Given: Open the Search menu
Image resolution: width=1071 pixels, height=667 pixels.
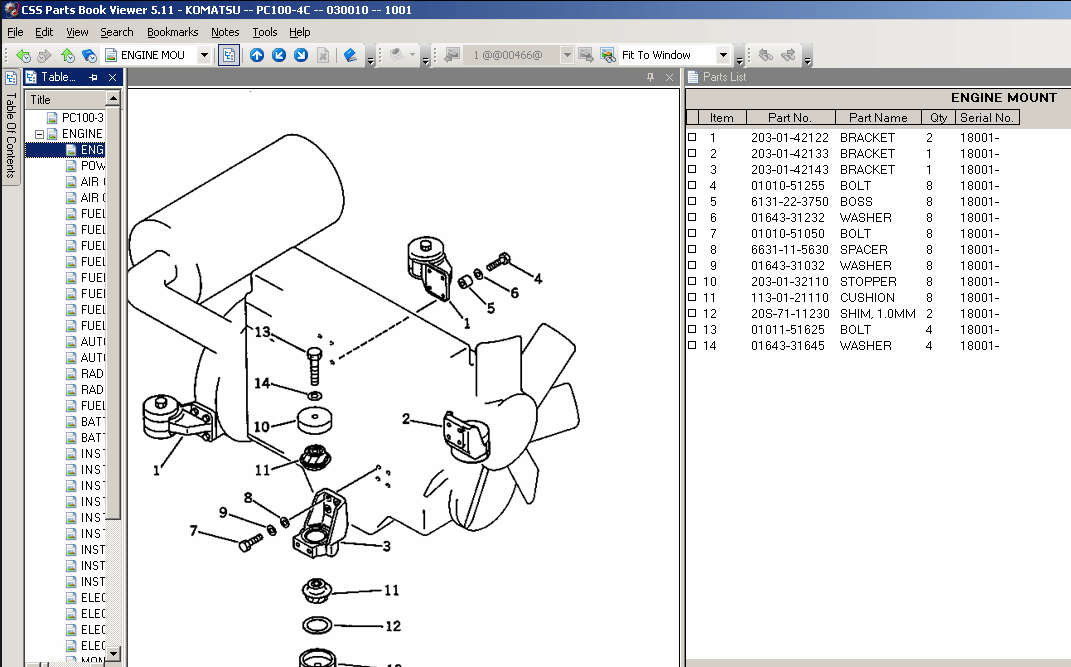Looking at the screenshot, I should pos(117,32).
